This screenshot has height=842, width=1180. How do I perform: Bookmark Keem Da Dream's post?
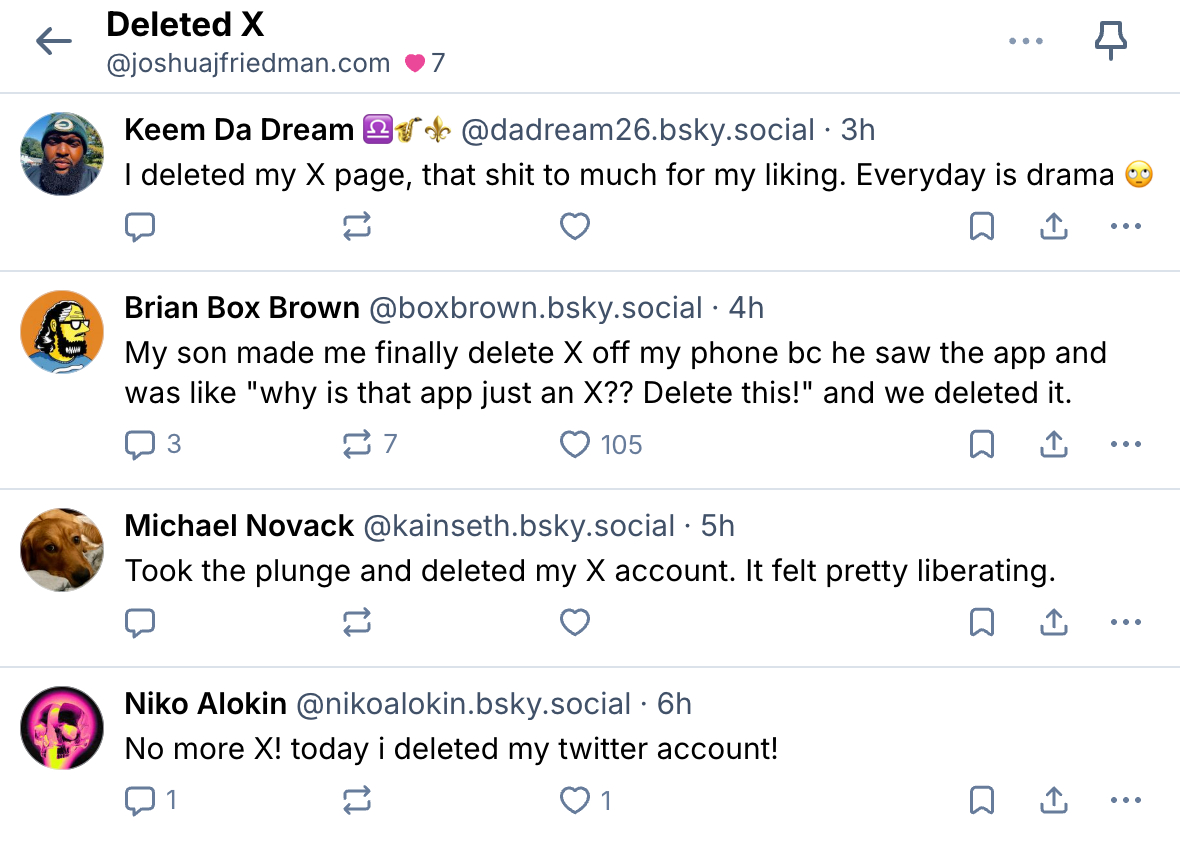point(982,227)
